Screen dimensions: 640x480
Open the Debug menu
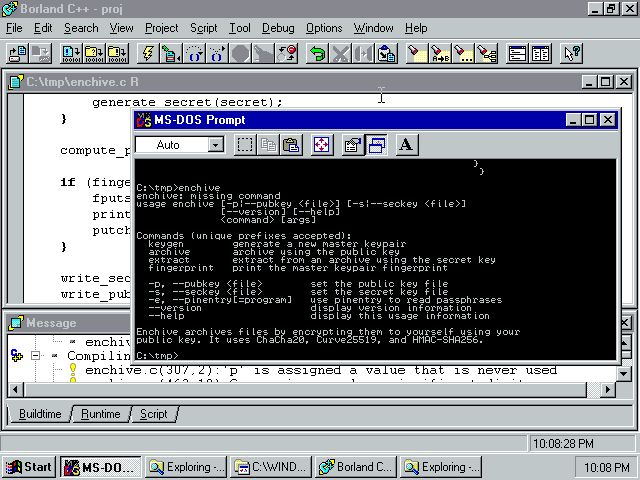(278, 28)
